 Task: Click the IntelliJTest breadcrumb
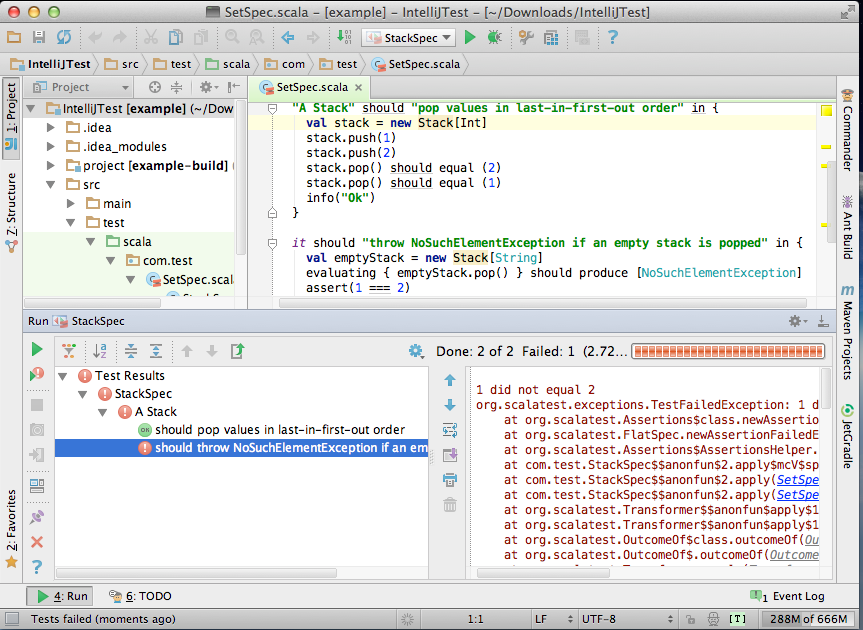tap(51, 64)
